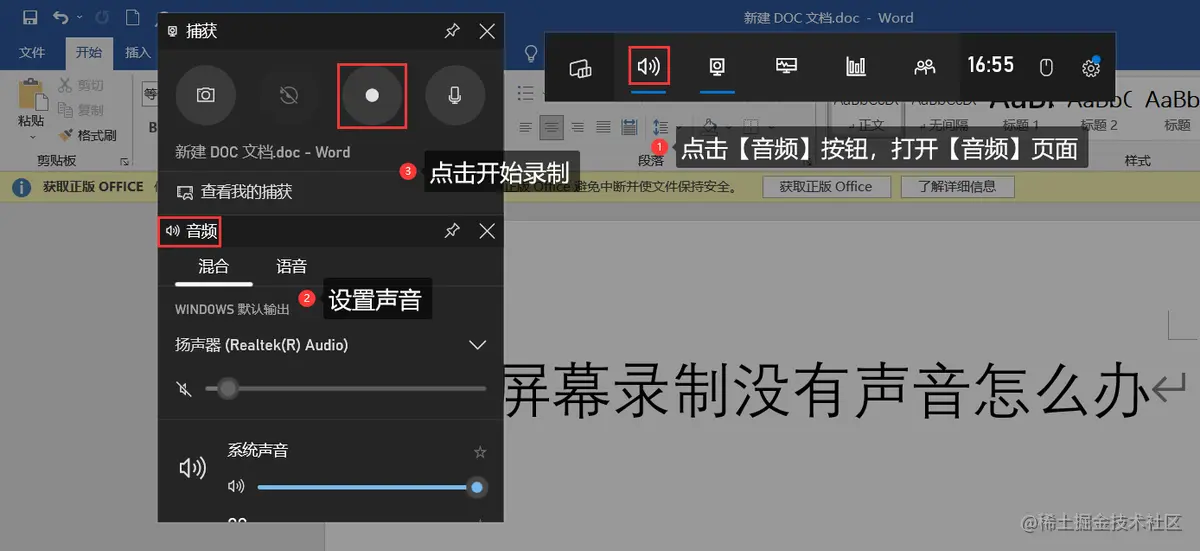Pin the 捕获 capture widget
This screenshot has height=551, width=1200.
click(452, 31)
